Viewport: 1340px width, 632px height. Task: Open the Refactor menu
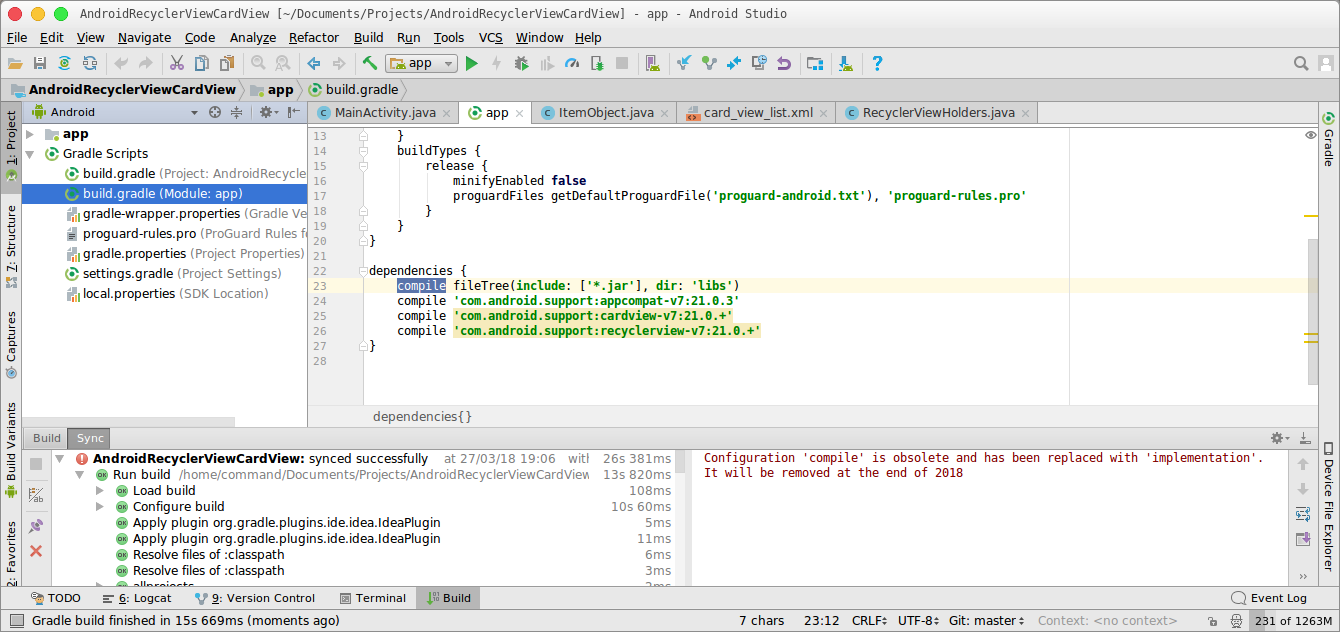tap(314, 37)
